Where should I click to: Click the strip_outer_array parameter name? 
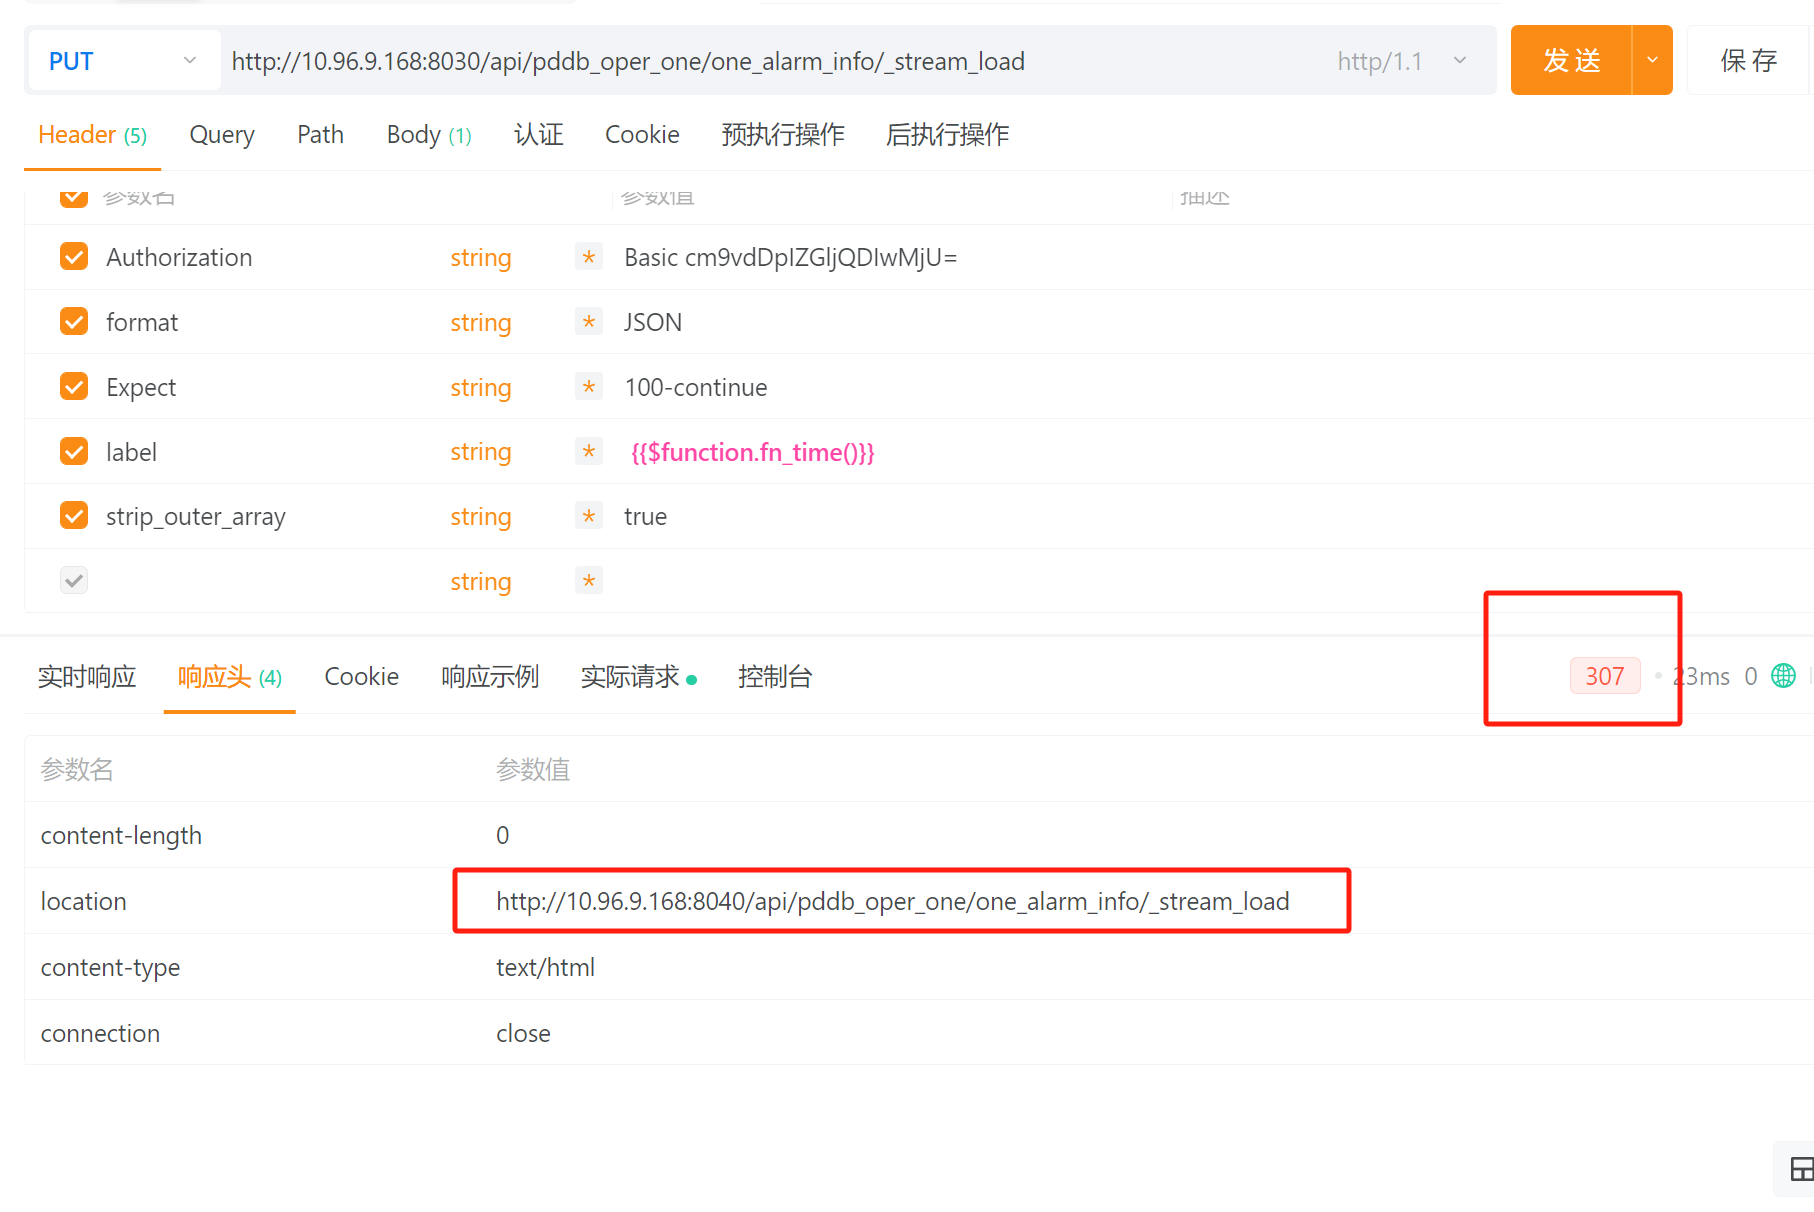click(x=196, y=517)
